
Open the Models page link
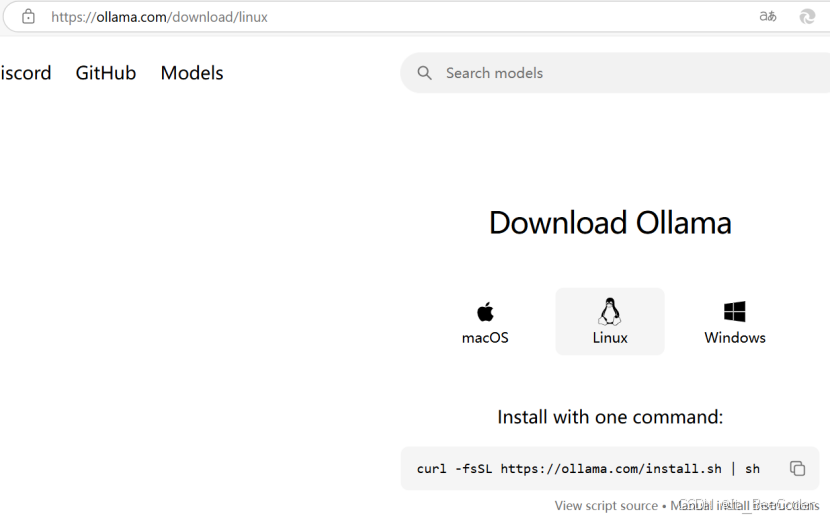click(x=192, y=73)
